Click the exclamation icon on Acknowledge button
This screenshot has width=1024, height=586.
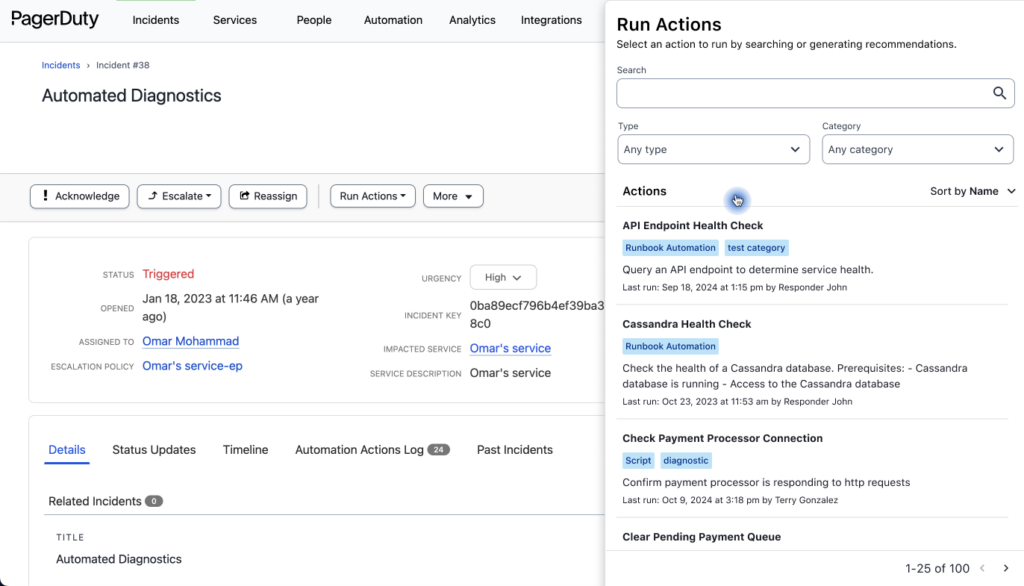[x=44, y=196]
